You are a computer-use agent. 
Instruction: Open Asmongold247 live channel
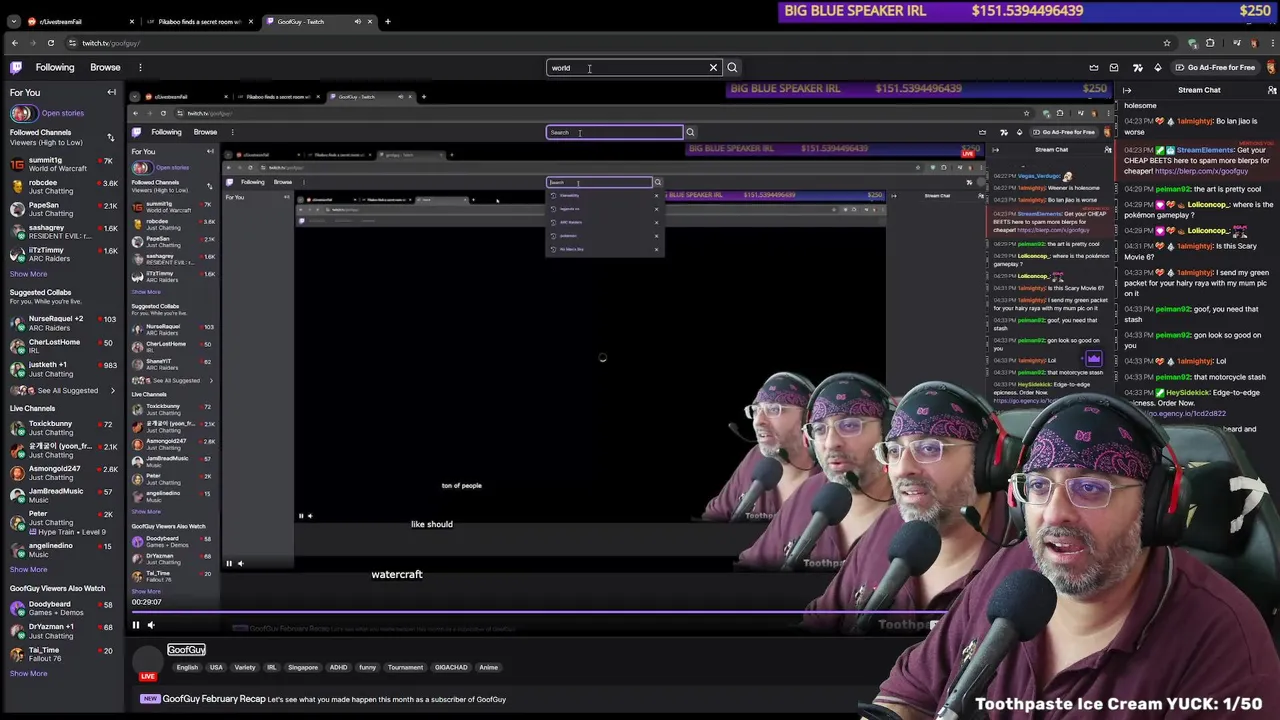64,472
